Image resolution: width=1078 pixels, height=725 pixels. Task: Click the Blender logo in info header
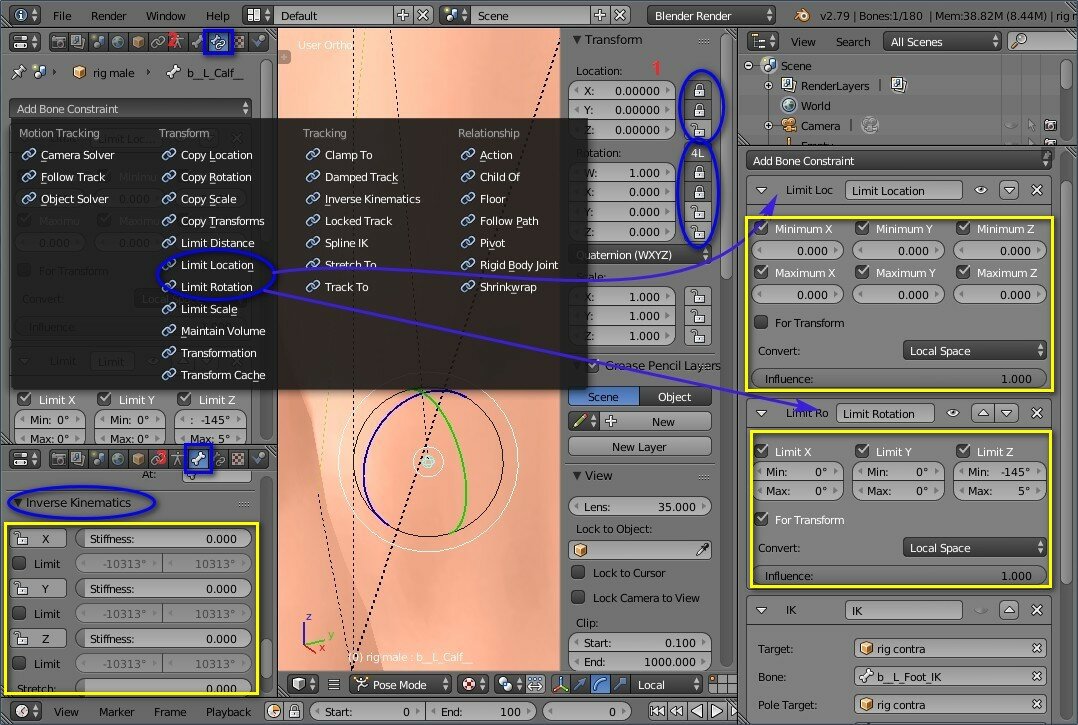(802, 15)
